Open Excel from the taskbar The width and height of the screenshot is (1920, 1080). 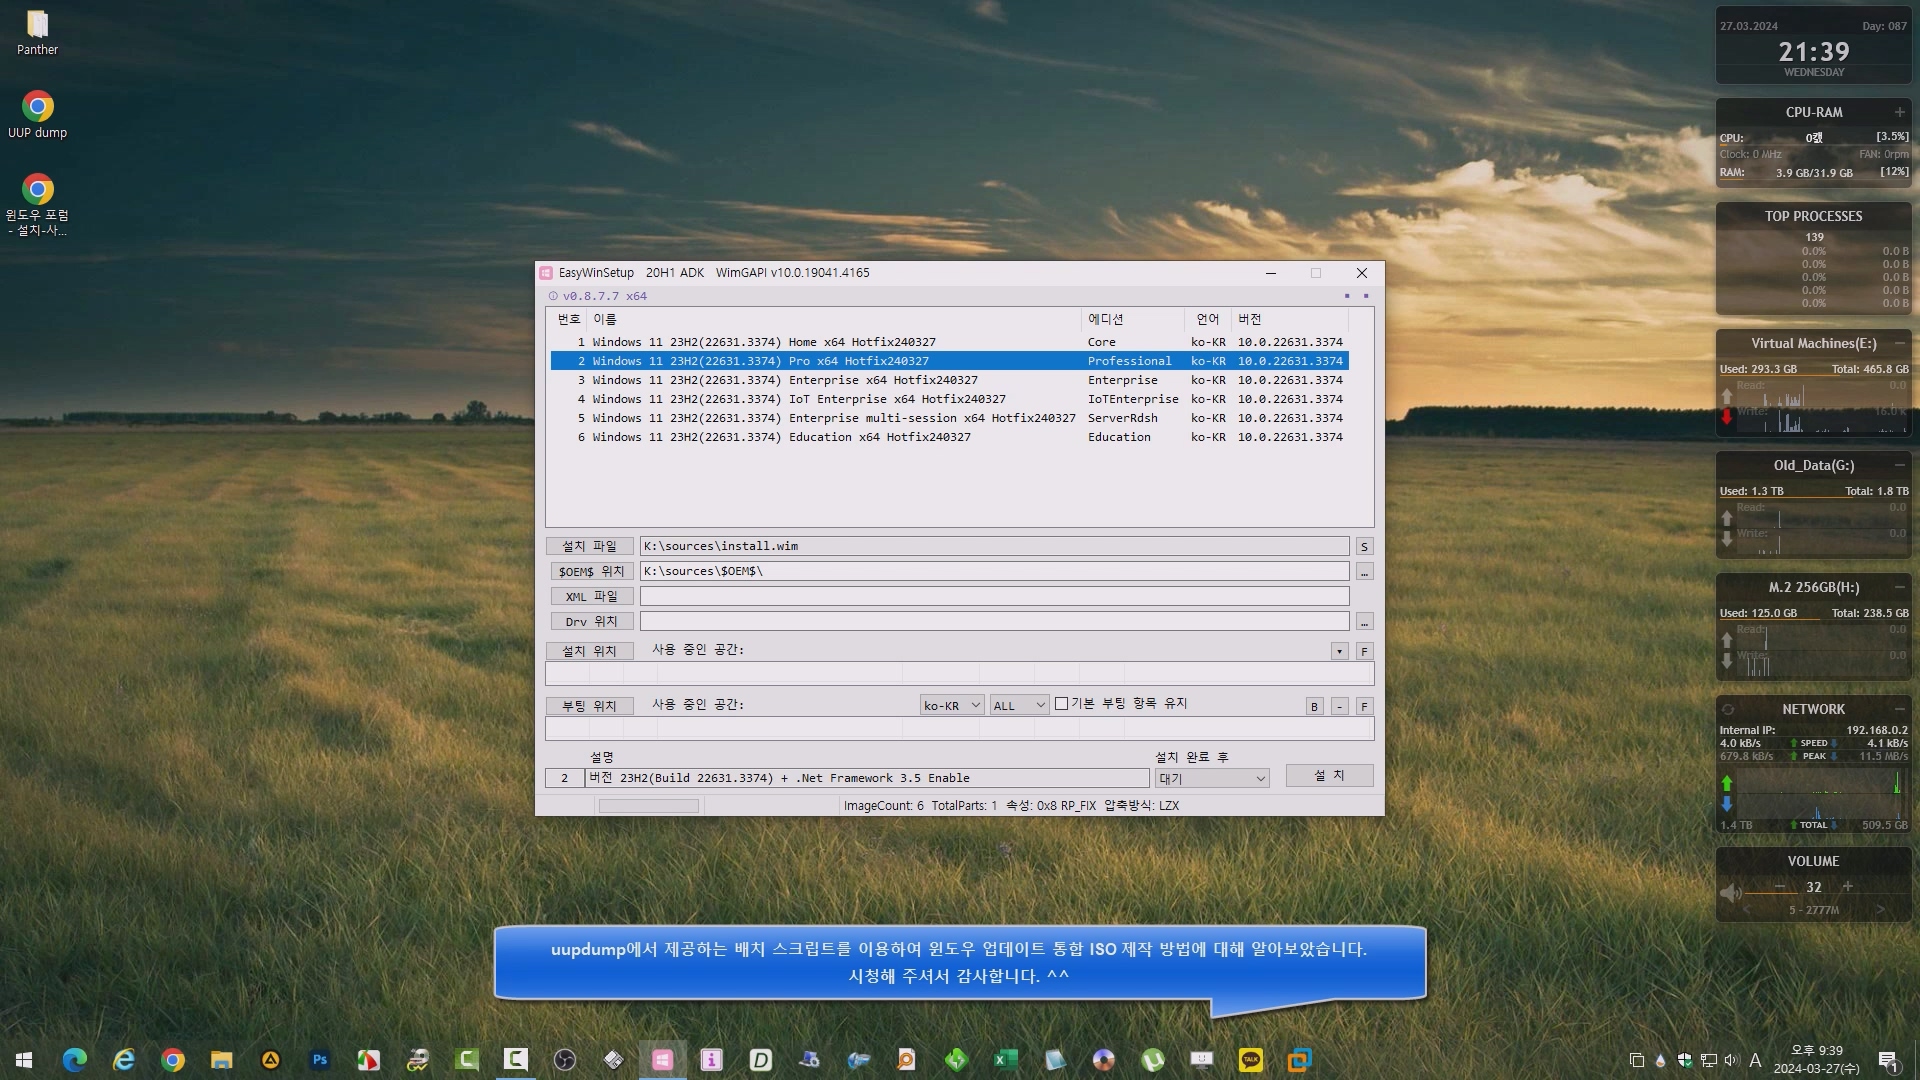tap(1005, 1060)
